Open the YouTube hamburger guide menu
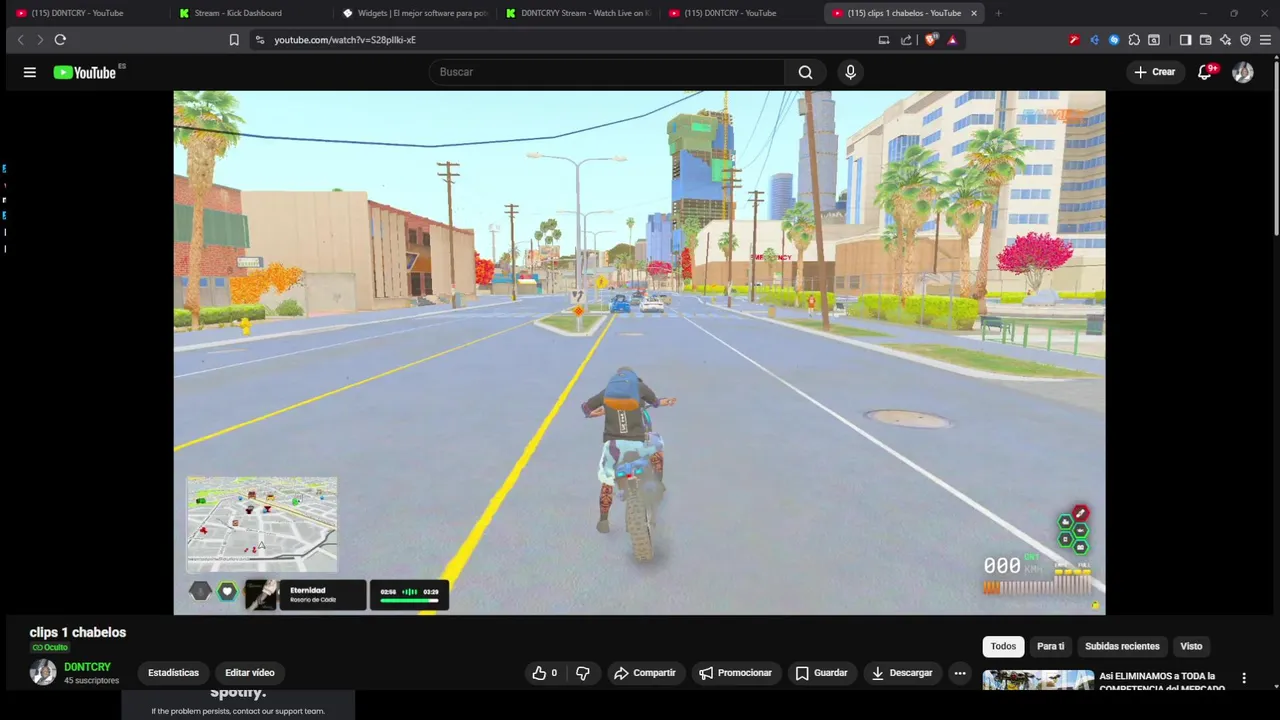This screenshot has width=1280, height=720. tap(30, 72)
